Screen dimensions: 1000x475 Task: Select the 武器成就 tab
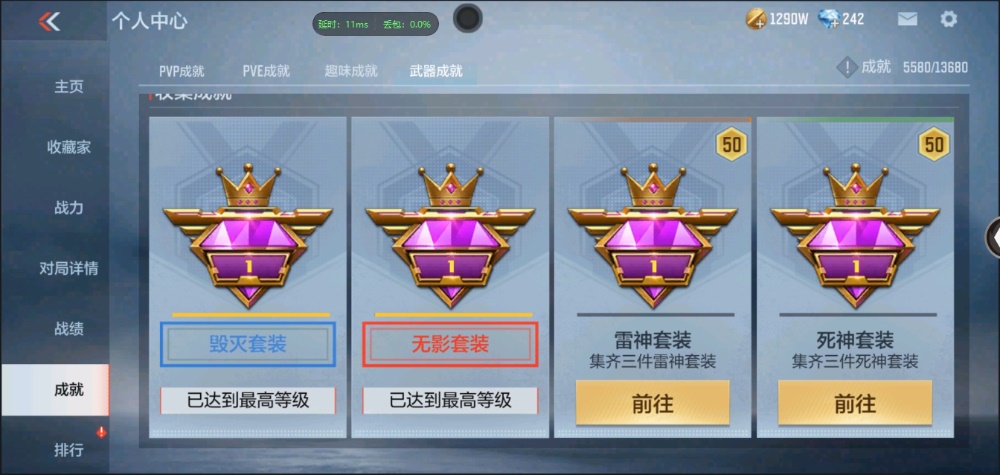point(436,71)
